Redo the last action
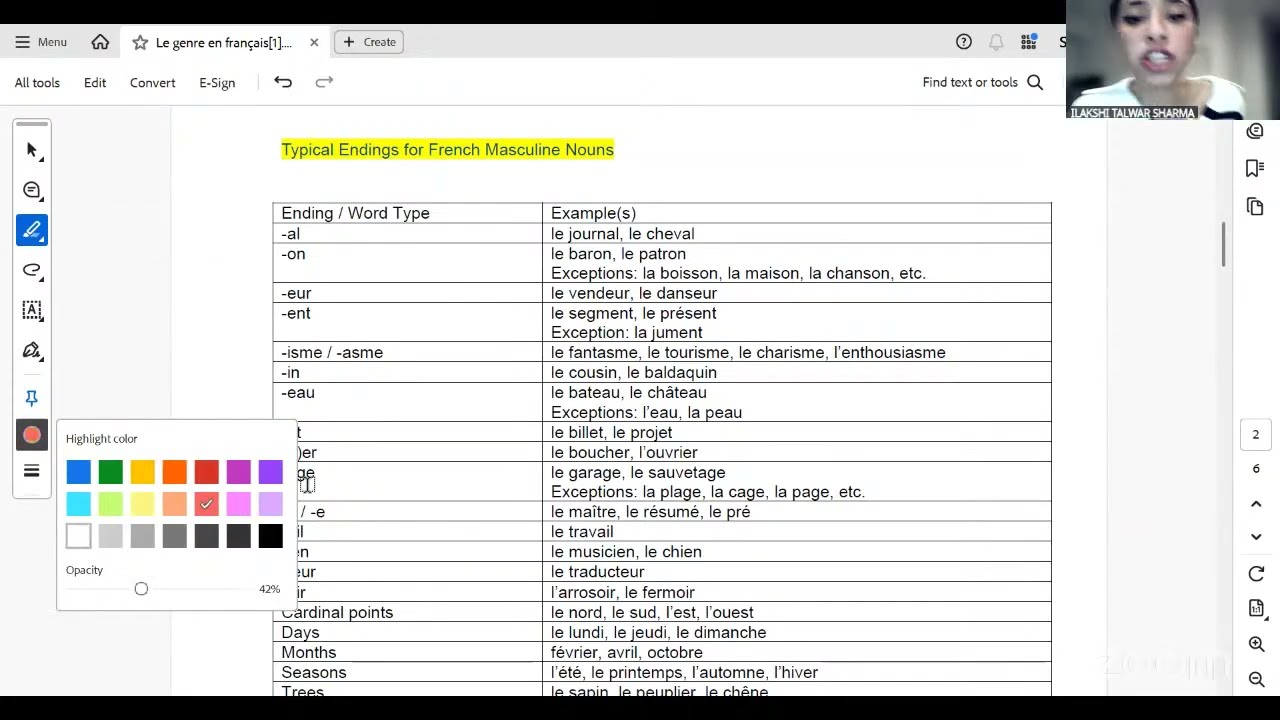This screenshot has width=1280, height=720. 324,82
